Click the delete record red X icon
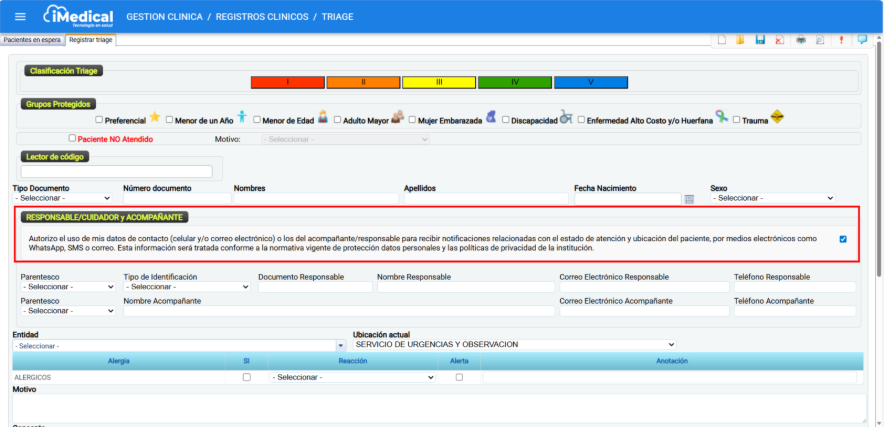 (x=780, y=40)
